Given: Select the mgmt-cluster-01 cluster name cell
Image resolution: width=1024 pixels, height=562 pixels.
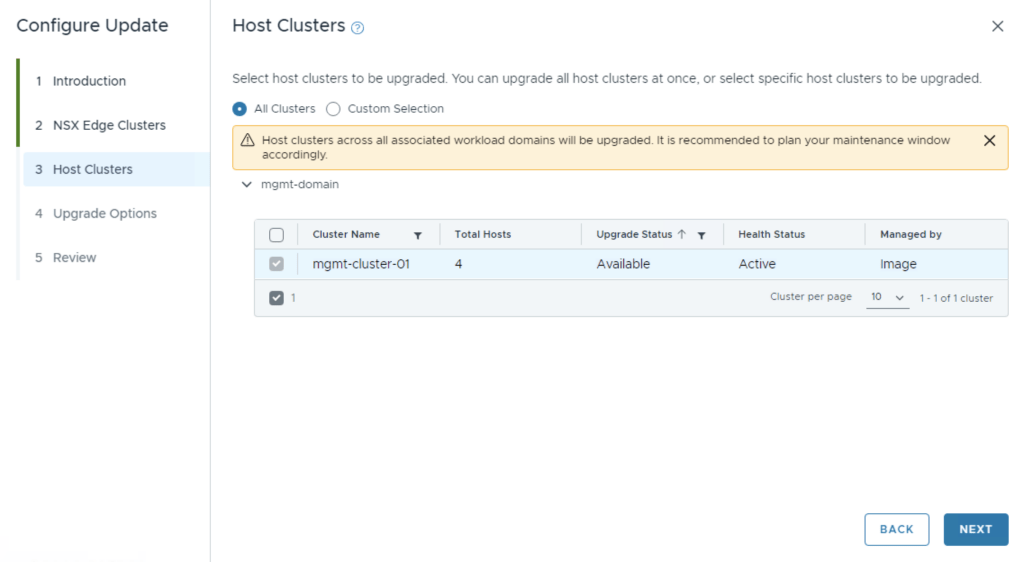Looking at the screenshot, I should [361, 264].
